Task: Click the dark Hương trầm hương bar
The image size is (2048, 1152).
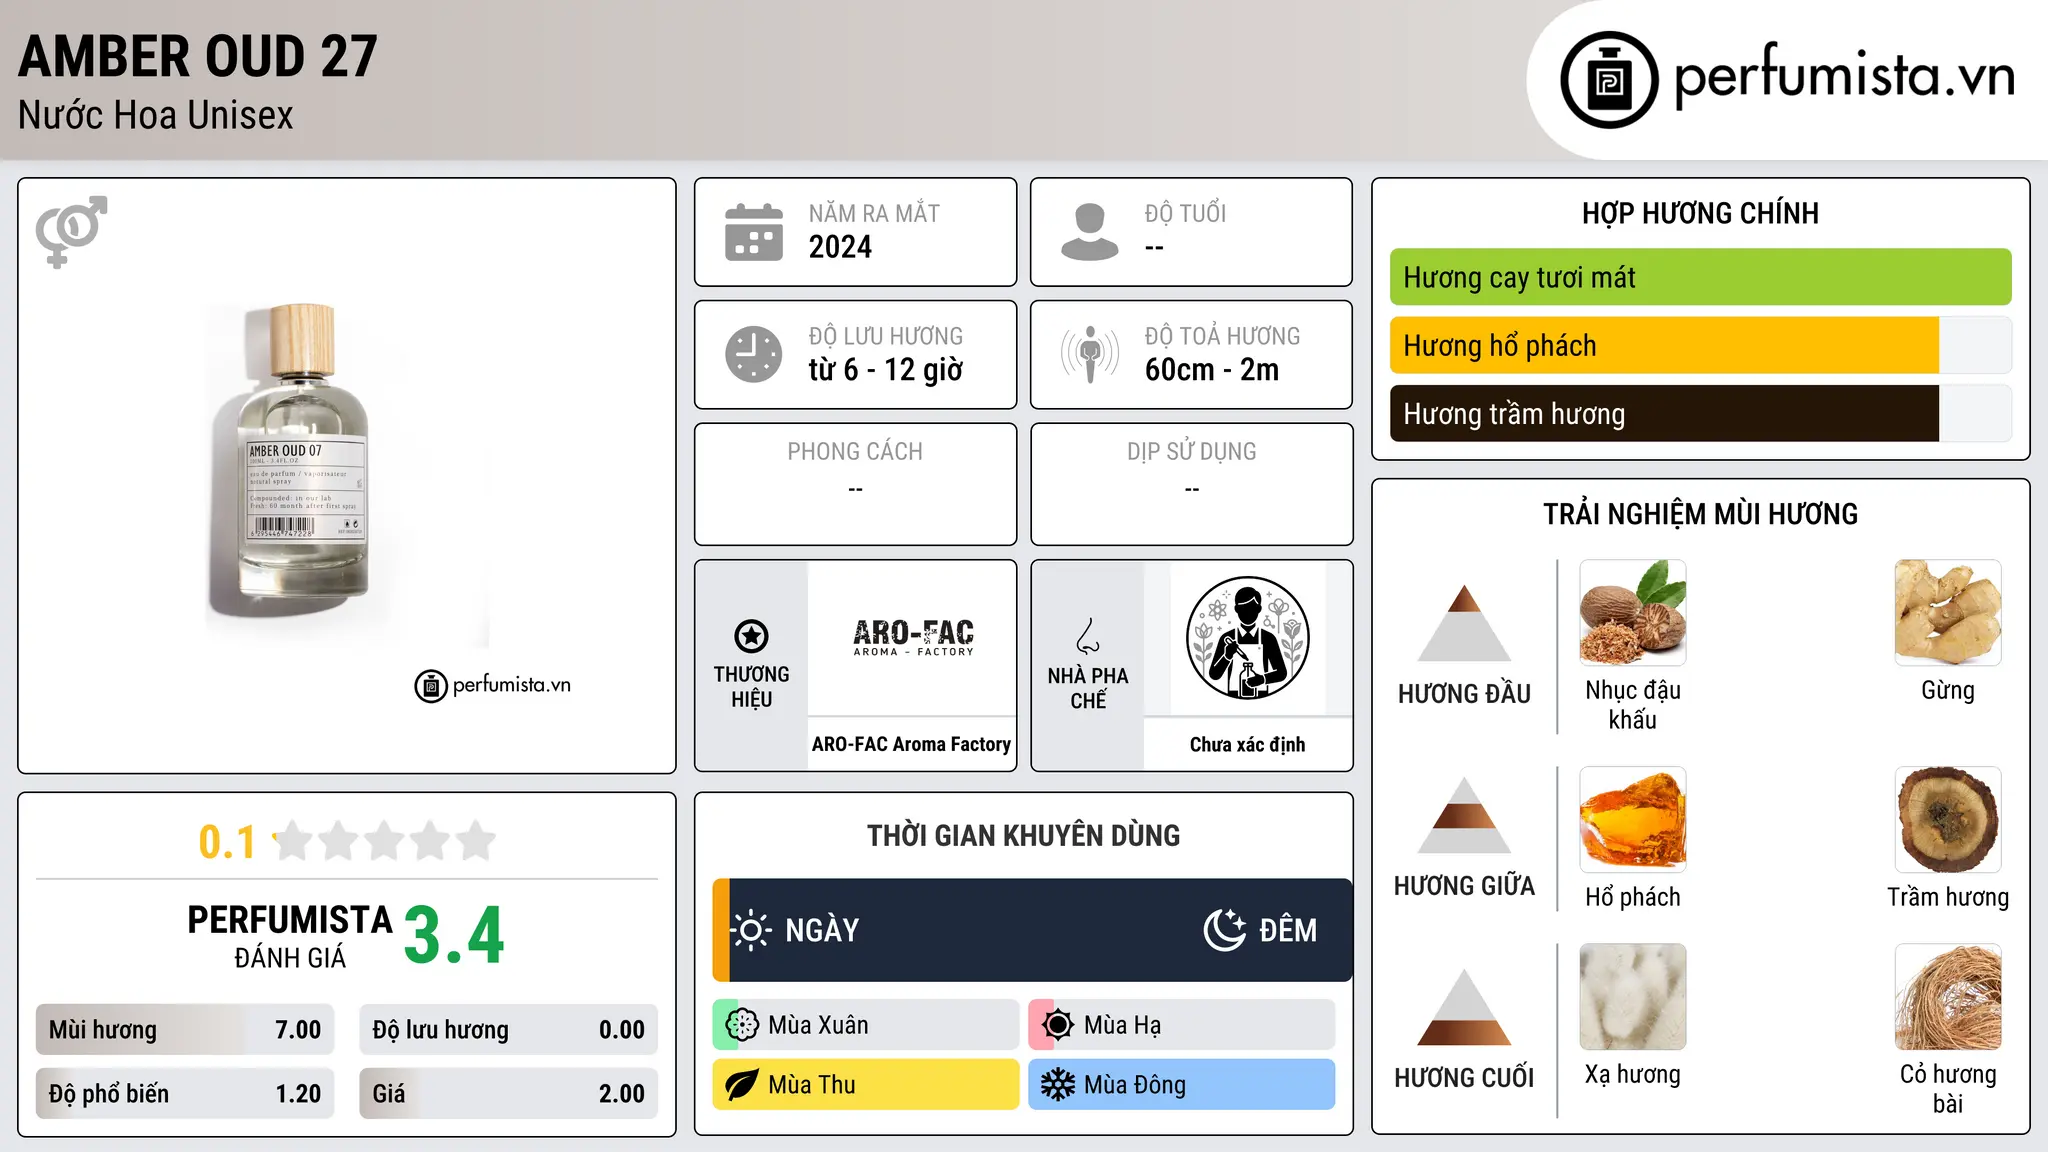Action: pos(1700,413)
